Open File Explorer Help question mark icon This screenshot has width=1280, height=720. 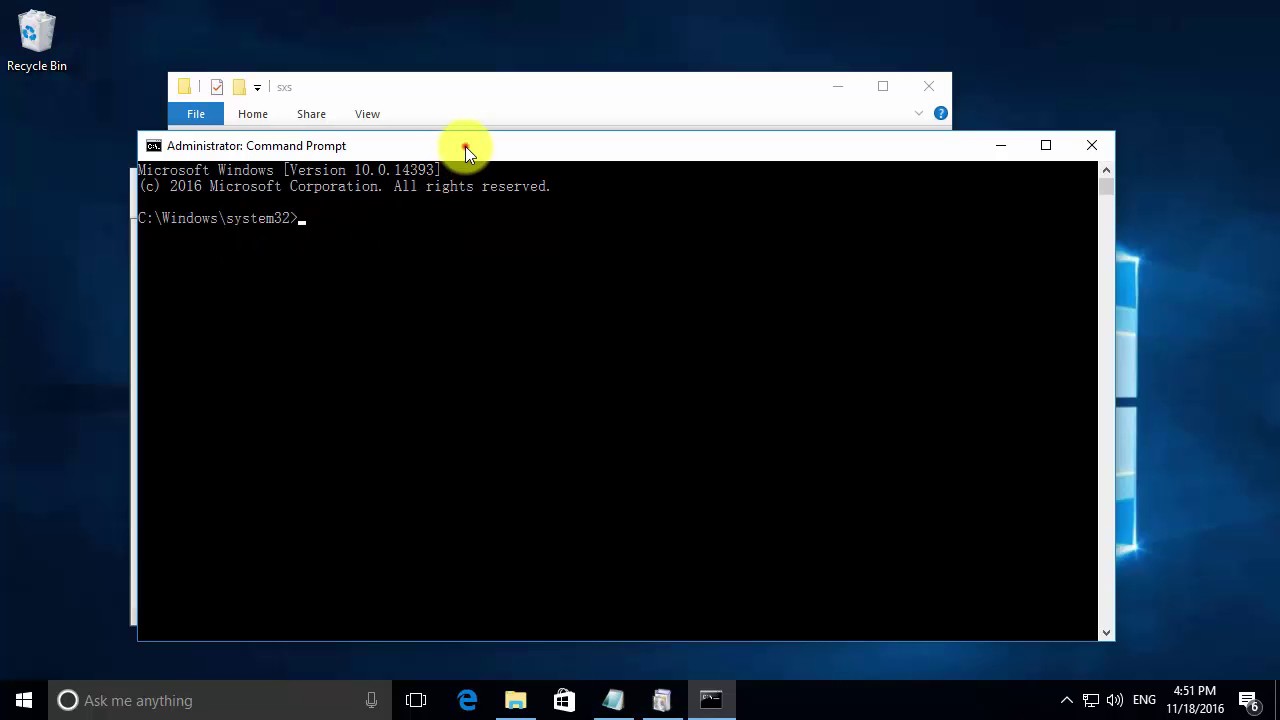(940, 114)
